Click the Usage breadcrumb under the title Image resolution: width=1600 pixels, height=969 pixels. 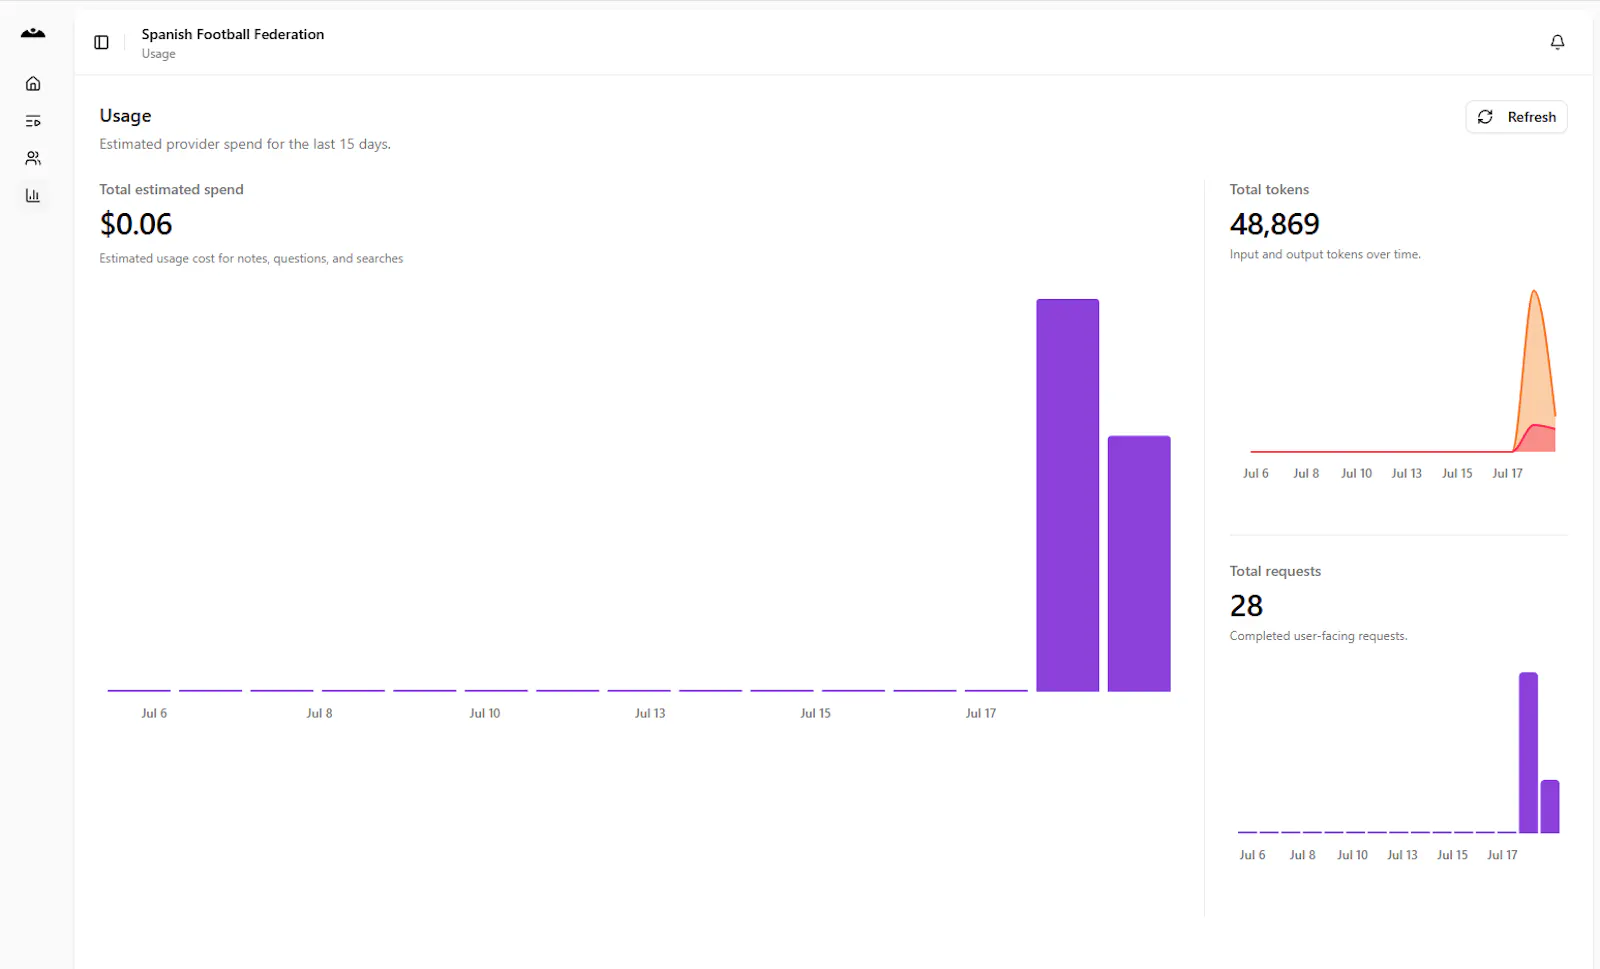[158, 54]
